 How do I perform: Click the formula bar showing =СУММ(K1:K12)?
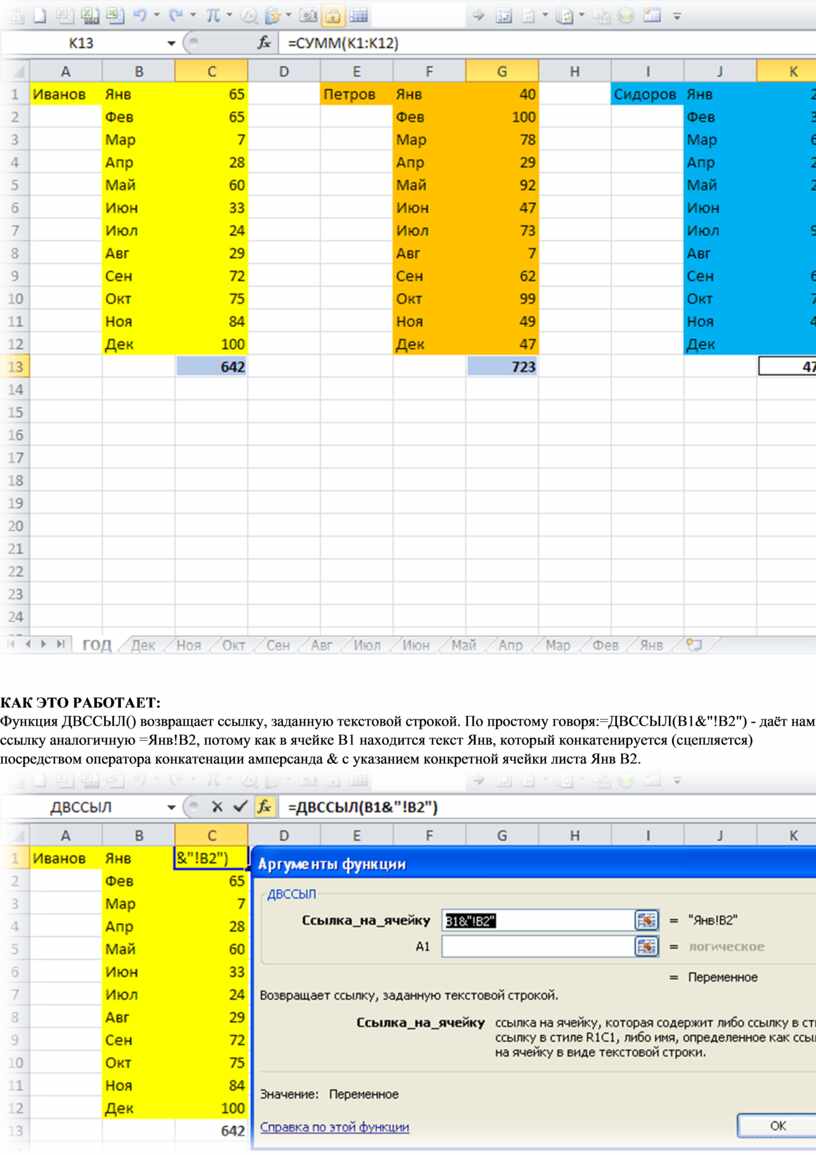[545, 43]
